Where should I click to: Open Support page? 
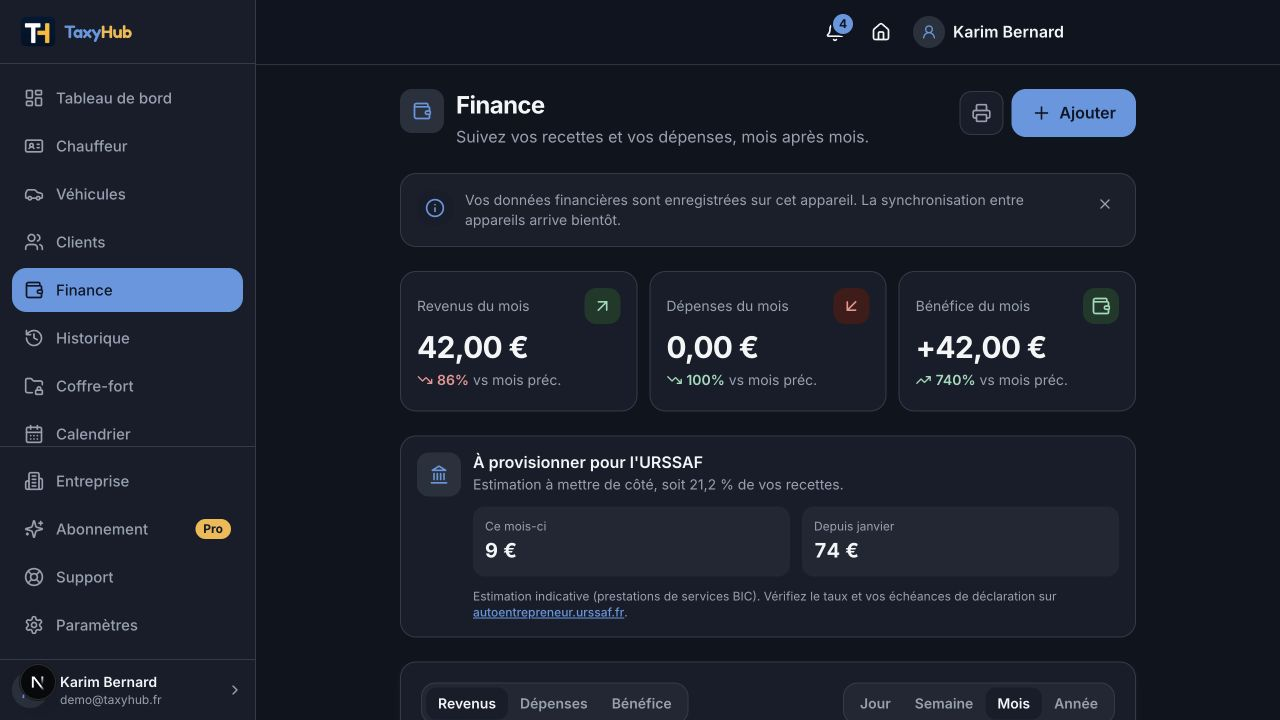pyautogui.click(x=127, y=577)
